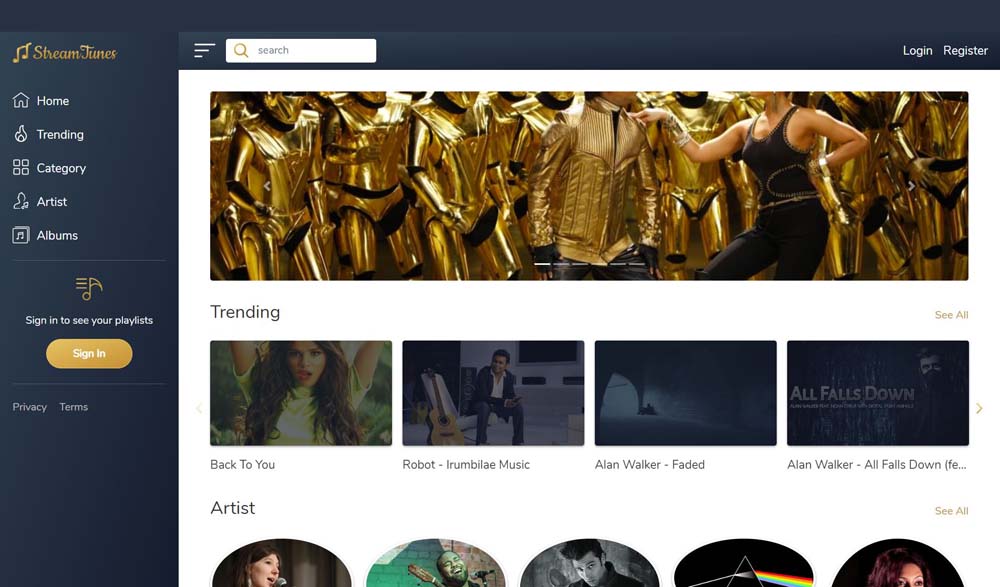Click the StreamTunes logo
Viewport: 1000px width, 587px height.
pyautogui.click(x=65, y=52)
